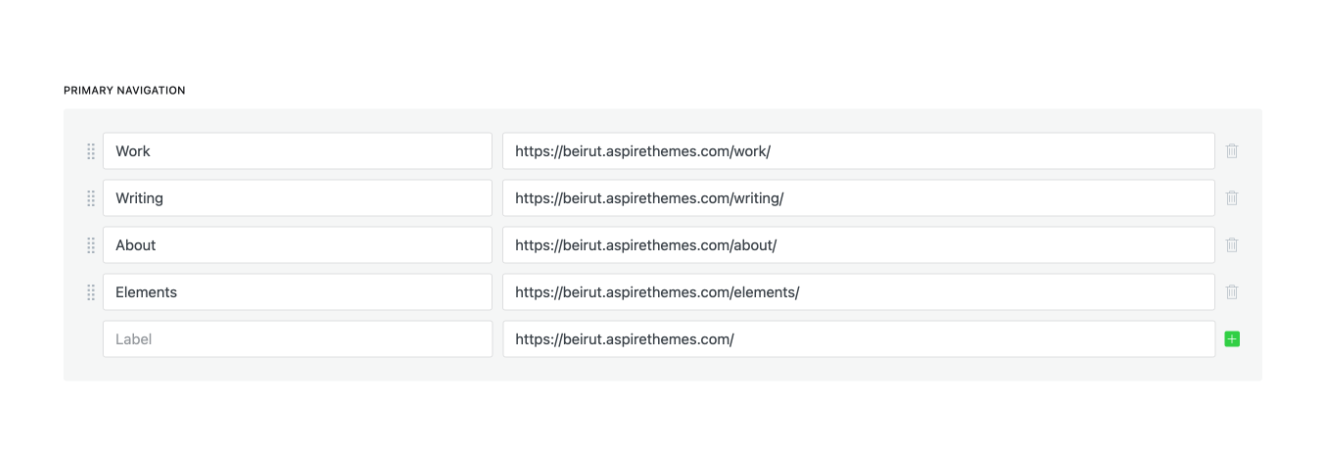Click the Primary Navigation heading
The height and width of the screenshot is (470, 1336).
tap(124, 90)
